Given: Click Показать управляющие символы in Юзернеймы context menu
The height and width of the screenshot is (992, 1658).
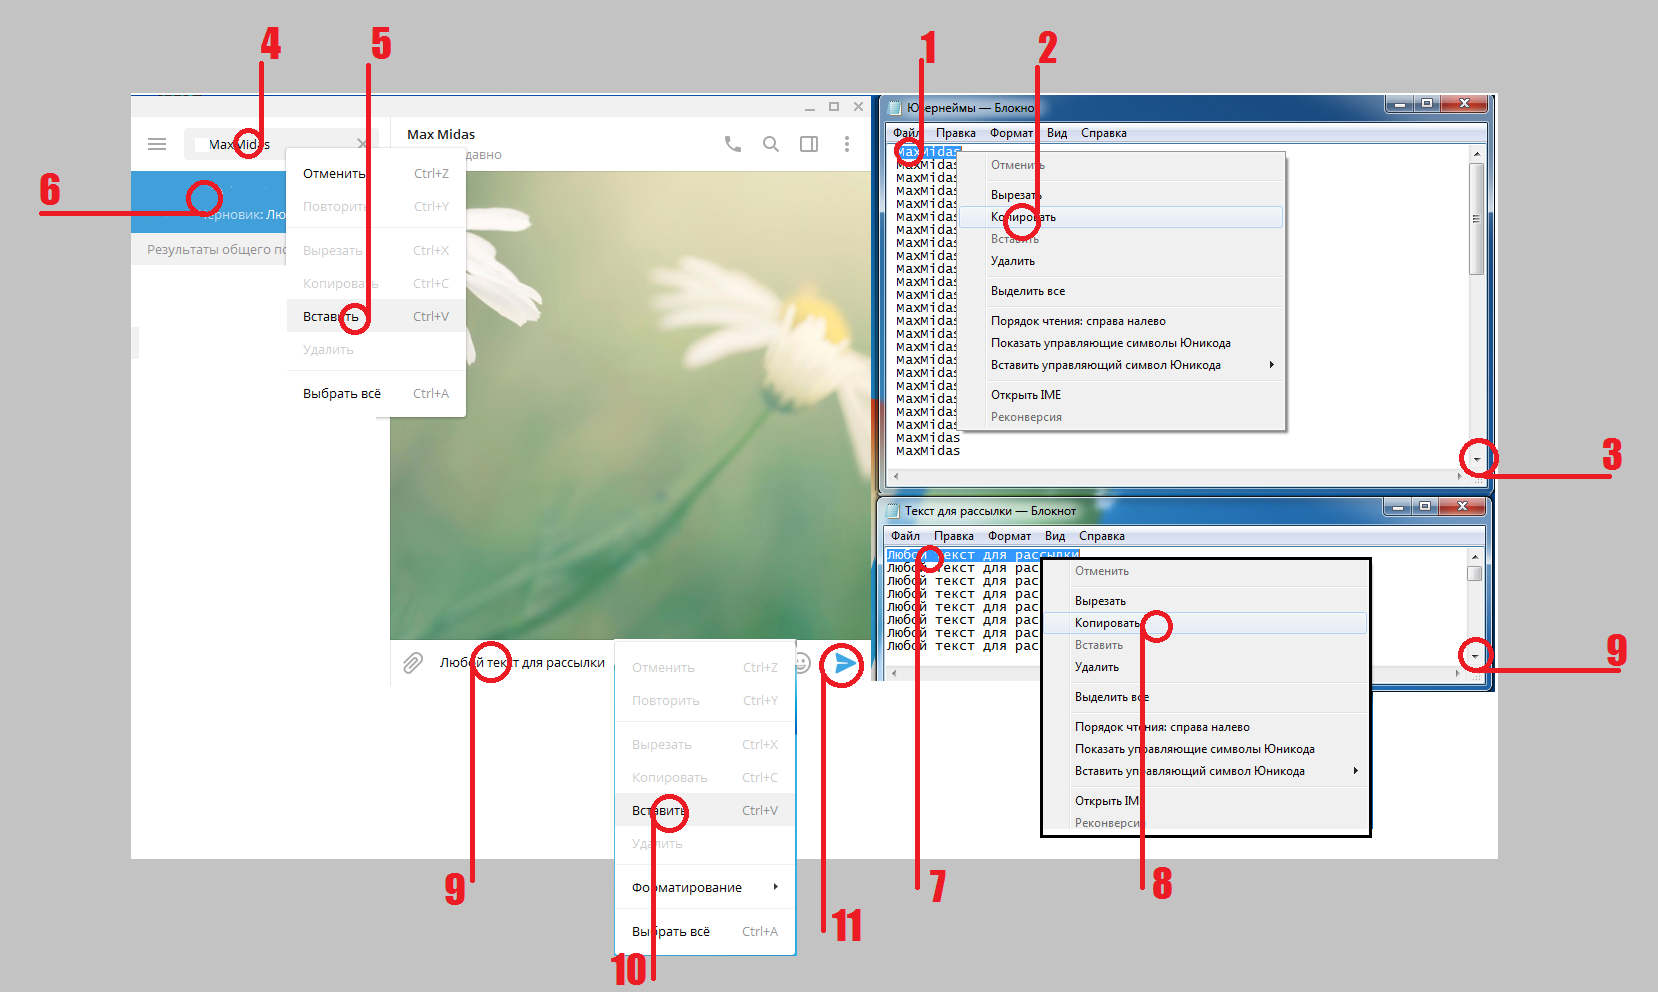Looking at the screenshot, I should point(1121,343).
